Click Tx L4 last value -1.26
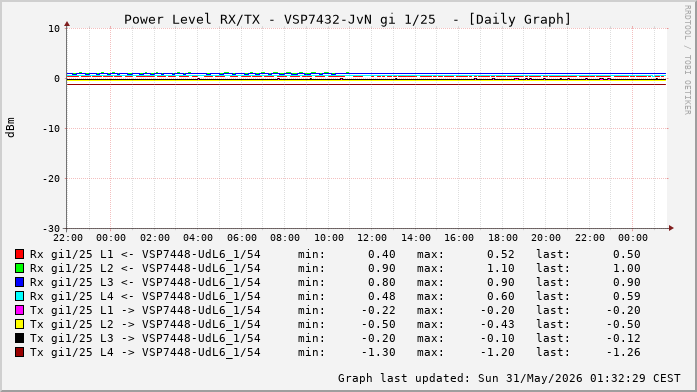 624,352
